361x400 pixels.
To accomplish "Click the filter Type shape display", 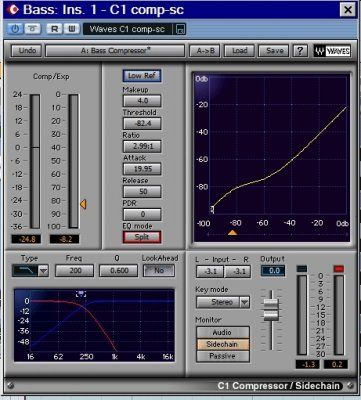I will 25,271.
